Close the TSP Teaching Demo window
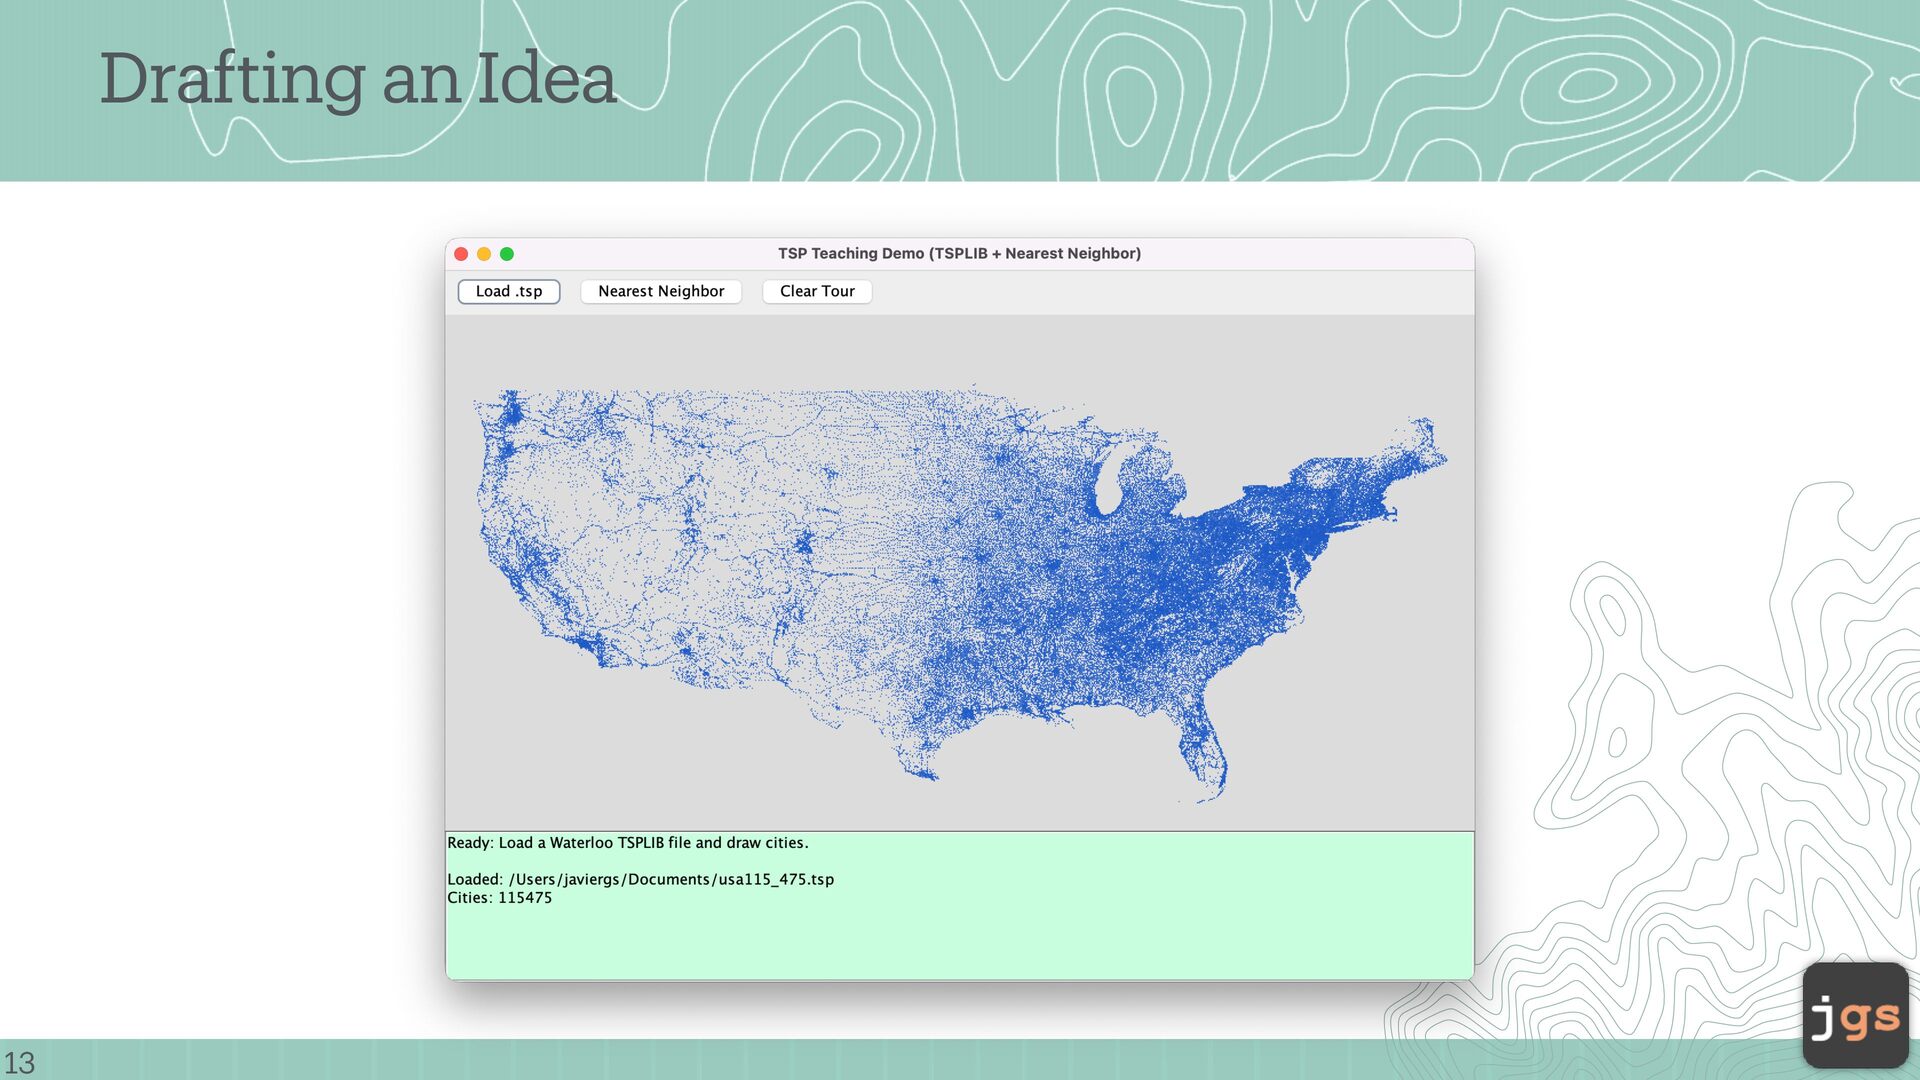1920x1080 pixels. point(461,254)
